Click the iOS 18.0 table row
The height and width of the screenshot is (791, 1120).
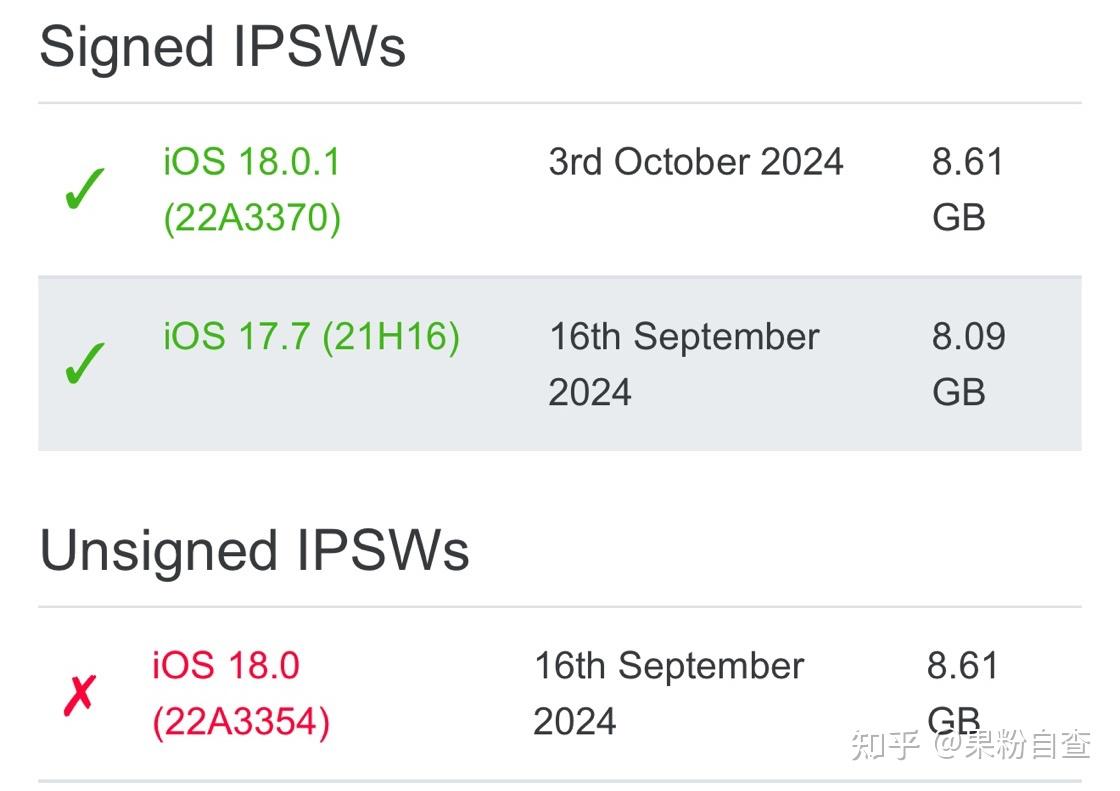click(560, 692)
